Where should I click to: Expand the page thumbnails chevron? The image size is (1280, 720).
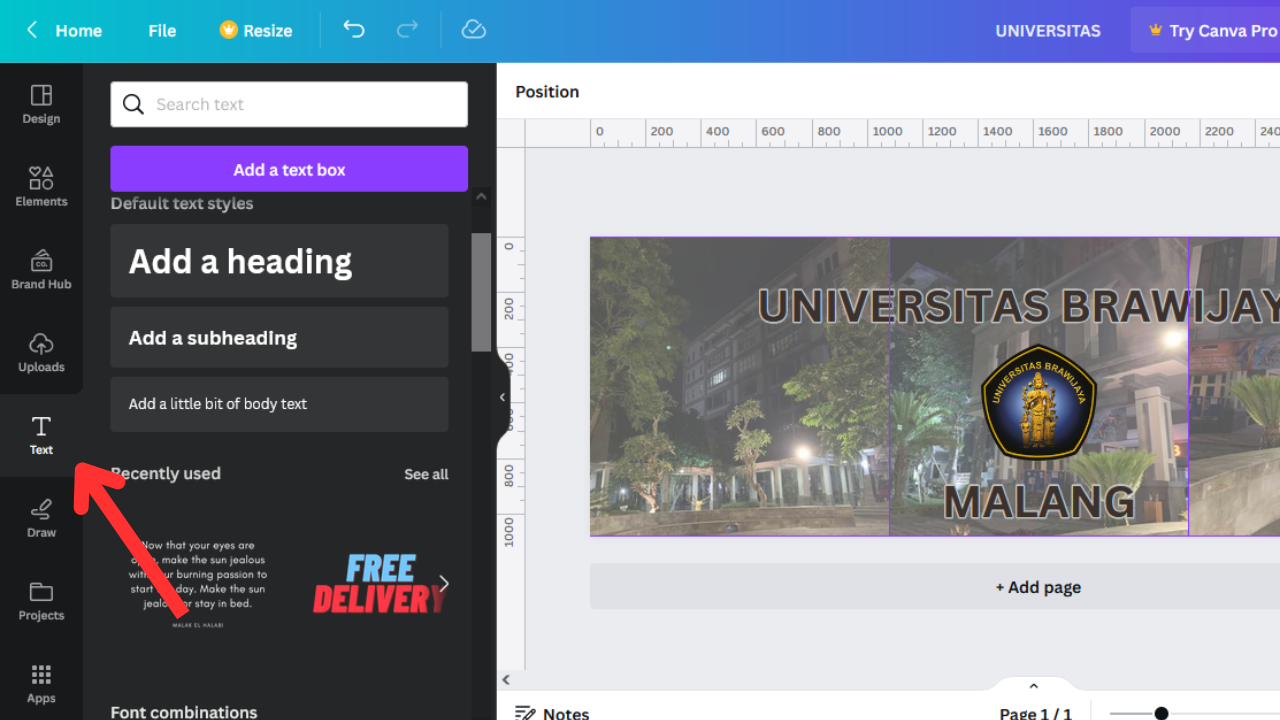tap(1034, 686)
